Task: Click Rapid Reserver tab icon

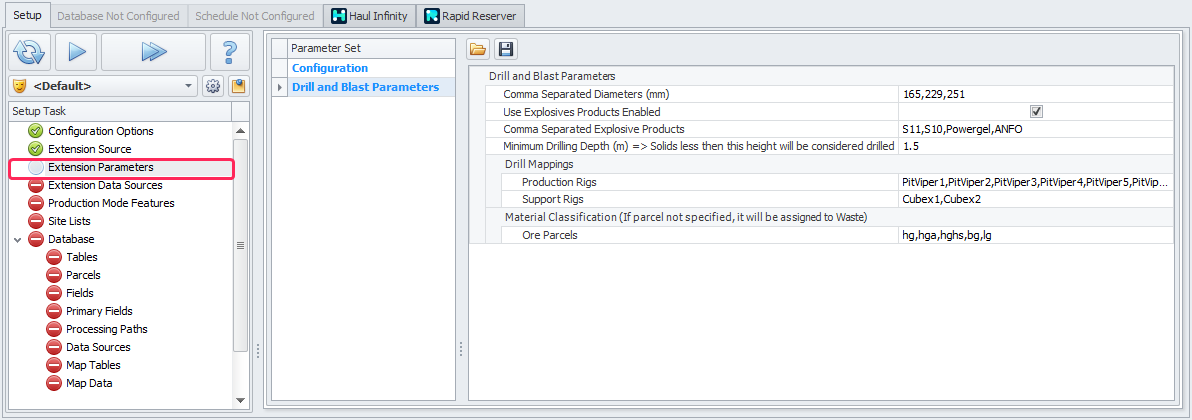Action: point(433,15)
